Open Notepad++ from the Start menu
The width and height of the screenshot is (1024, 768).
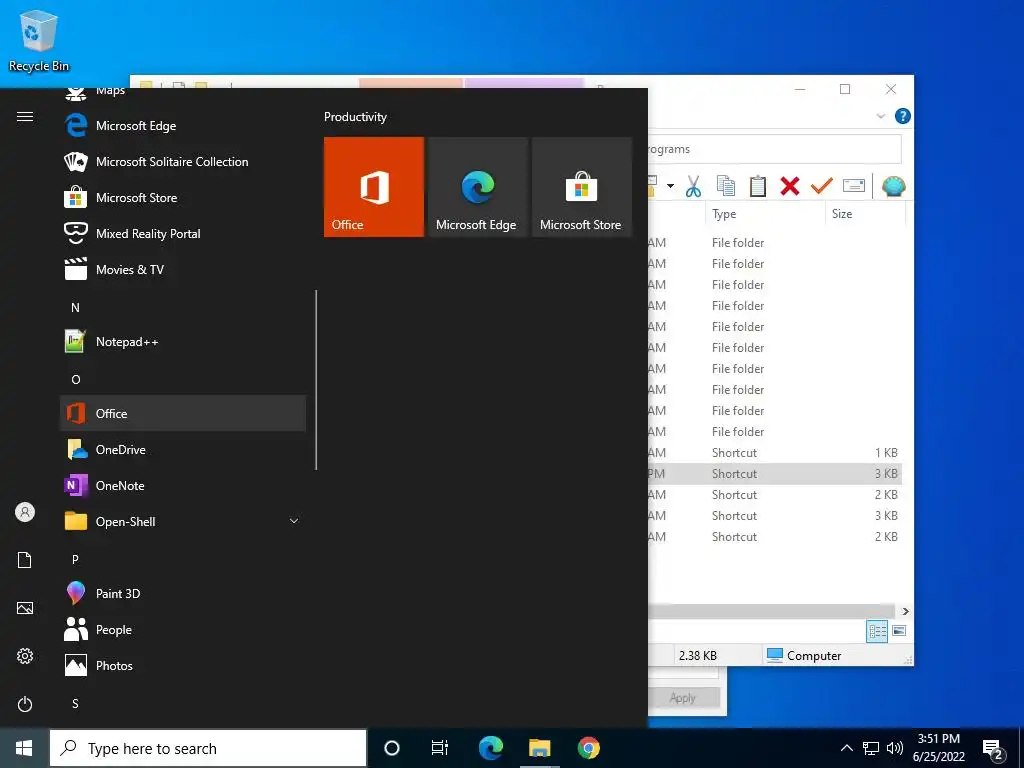[x=183, y=342]
